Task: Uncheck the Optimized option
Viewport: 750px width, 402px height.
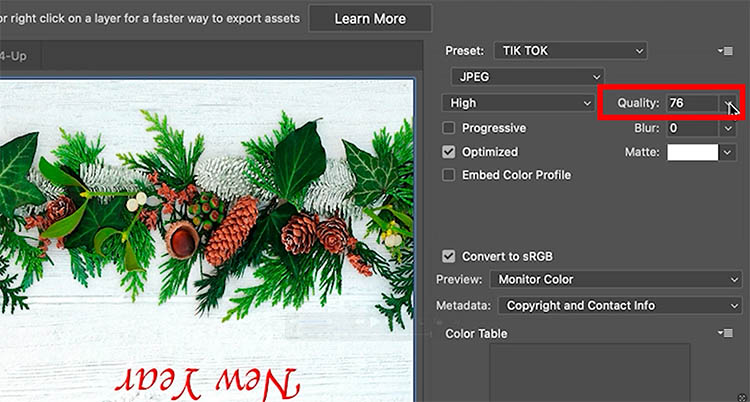Action: [449, 152]
